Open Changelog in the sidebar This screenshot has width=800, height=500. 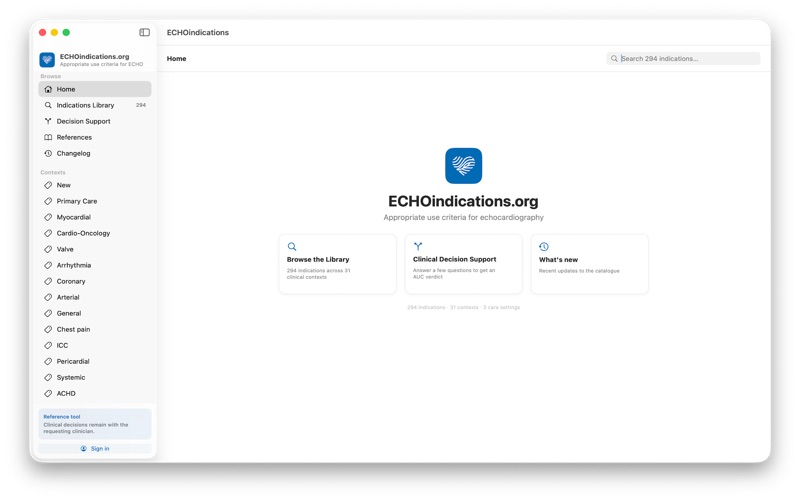pyautogui.click(x=95, y=153)
